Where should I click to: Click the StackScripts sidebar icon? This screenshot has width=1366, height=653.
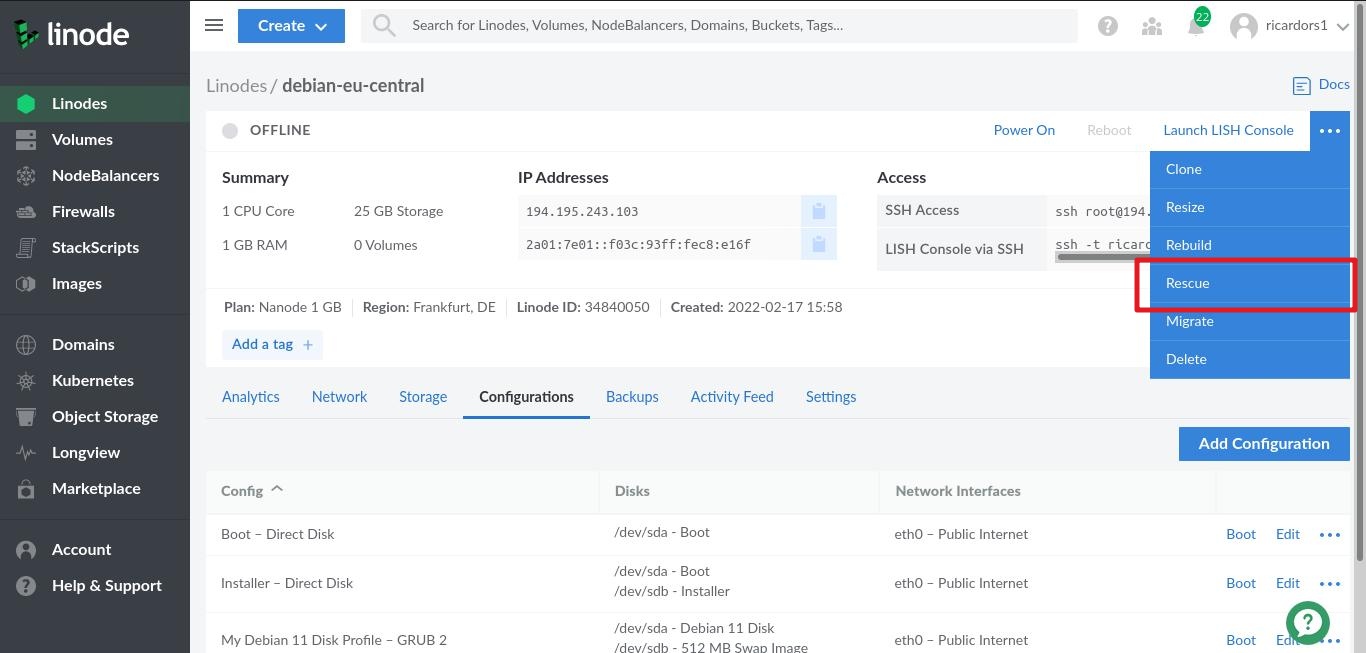pyautogui.click(x=26, y=248)
